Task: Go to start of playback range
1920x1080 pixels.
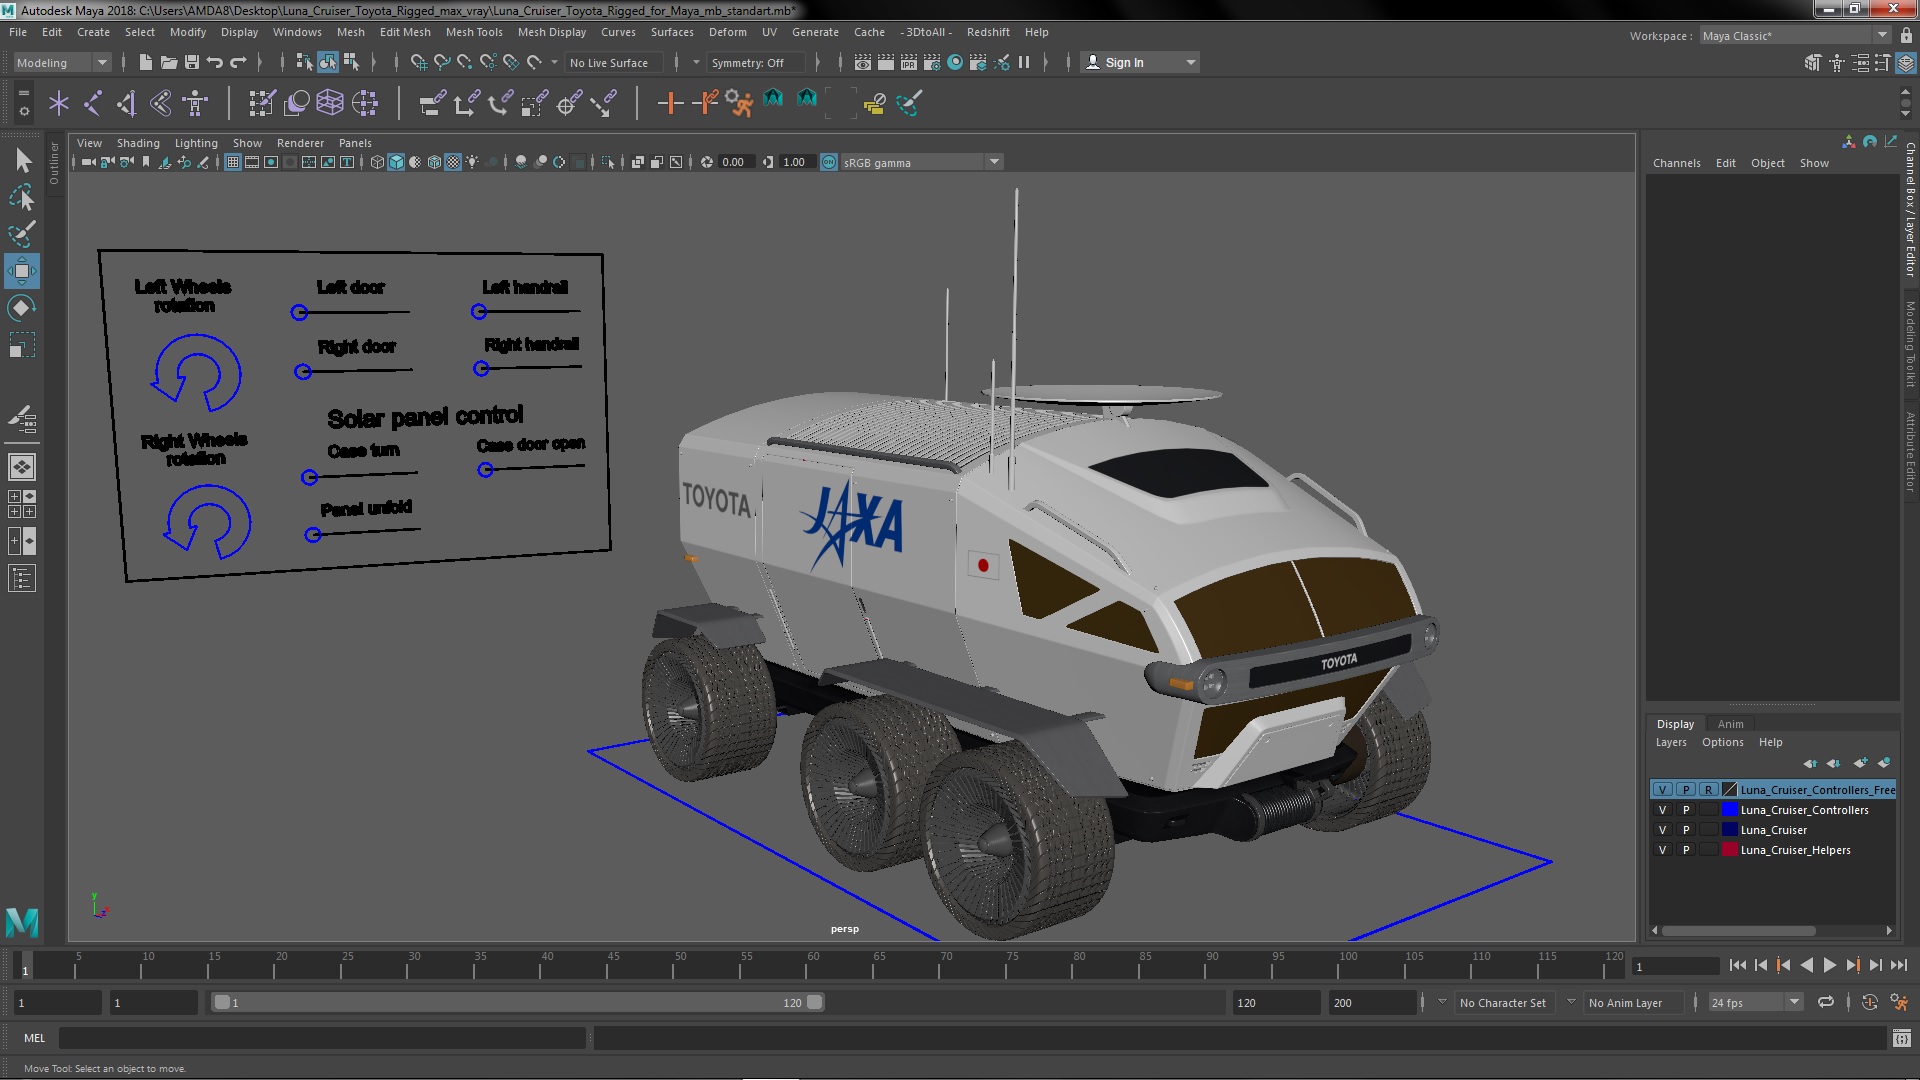Action: coord(1737,965)
